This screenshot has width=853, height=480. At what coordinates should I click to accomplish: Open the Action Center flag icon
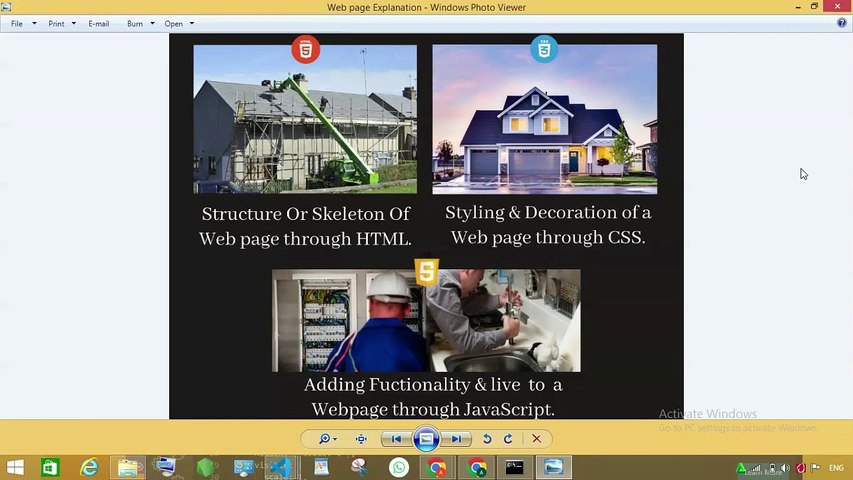pos(815,467)
